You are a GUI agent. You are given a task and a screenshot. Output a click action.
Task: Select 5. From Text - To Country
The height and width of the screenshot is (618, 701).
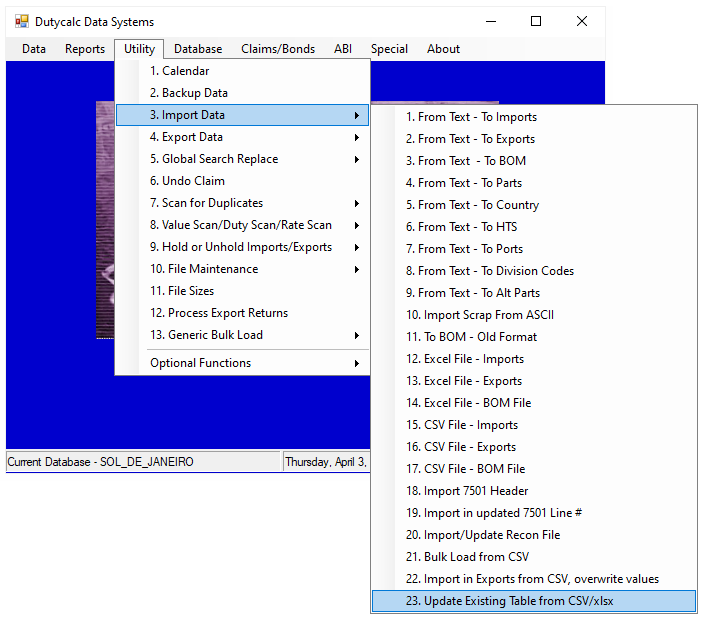click(534, 205)
